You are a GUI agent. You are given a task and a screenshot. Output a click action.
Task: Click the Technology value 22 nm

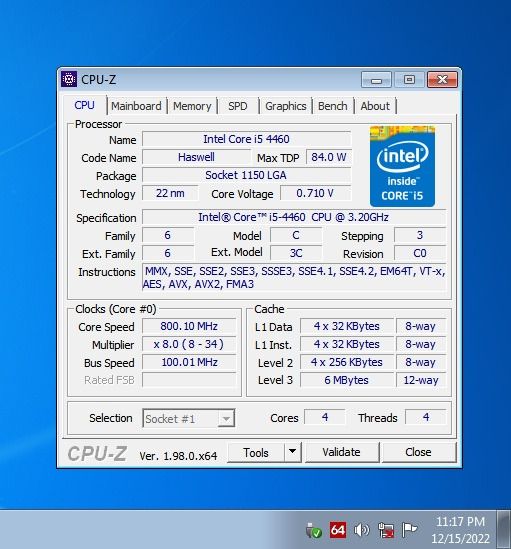pyautogui.click(x=170, y=193)
